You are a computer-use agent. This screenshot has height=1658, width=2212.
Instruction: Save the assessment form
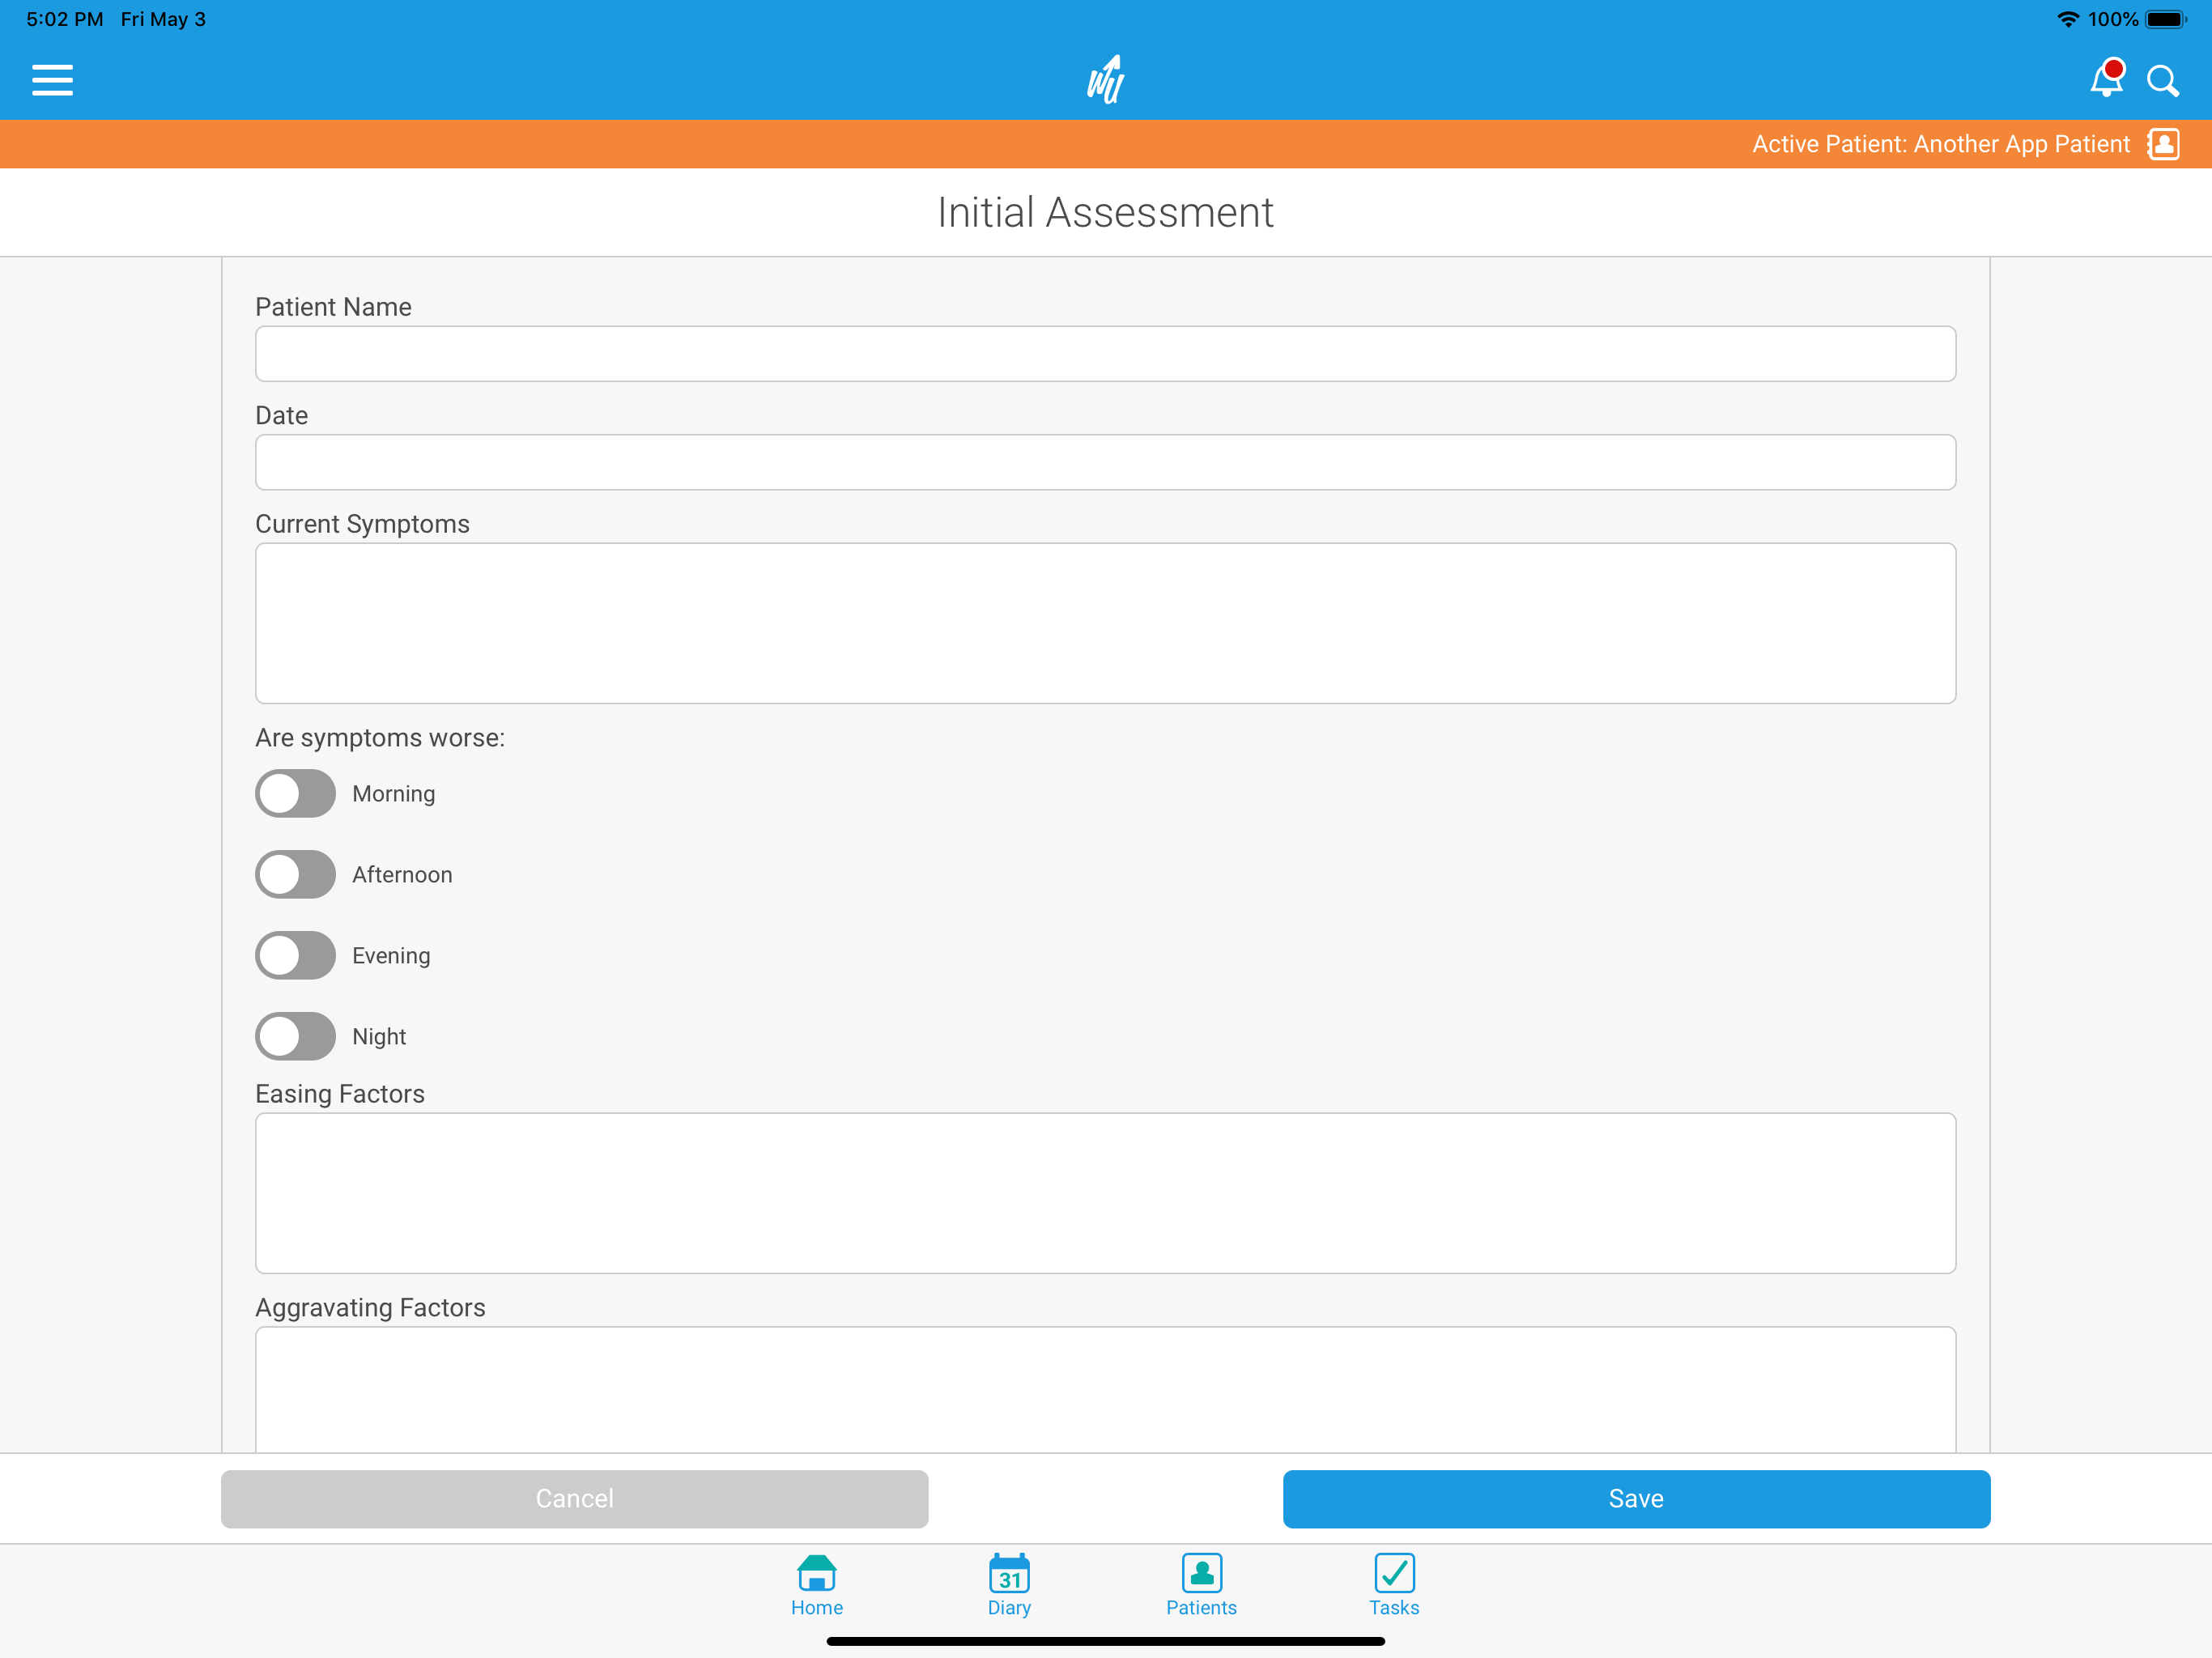(1636, 1498)
